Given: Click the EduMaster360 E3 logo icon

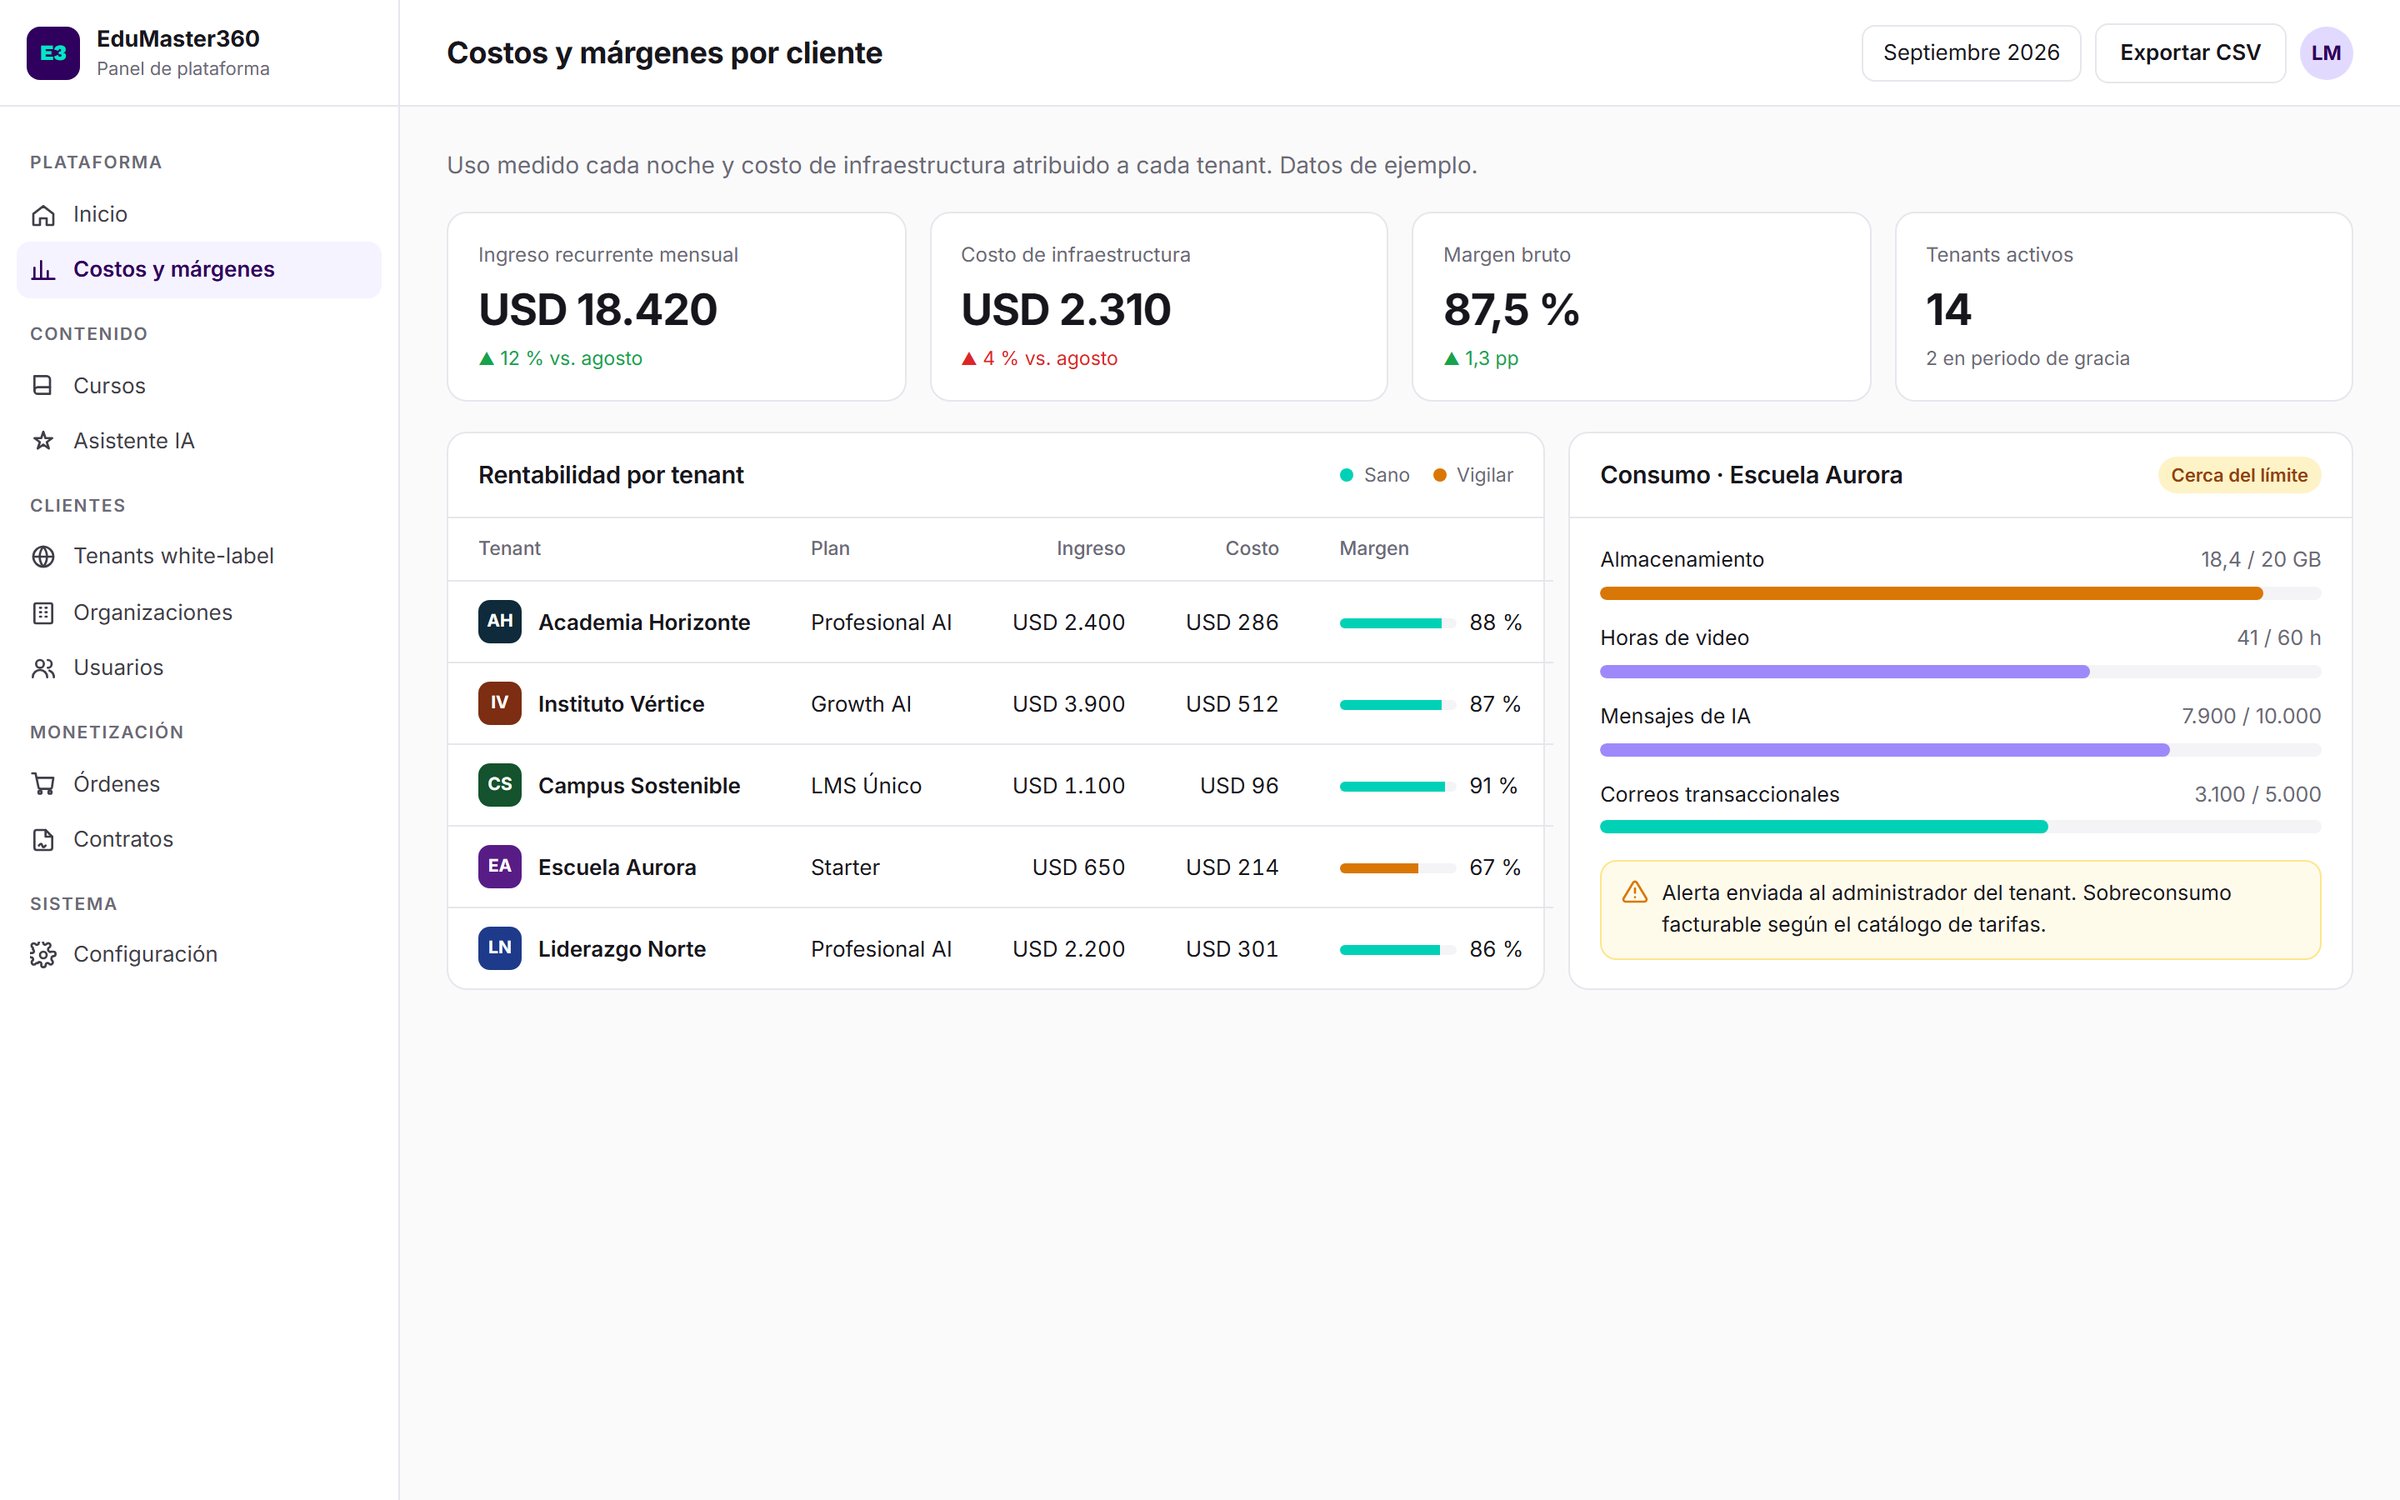Looking at the screenshot, I should (53, 53).
